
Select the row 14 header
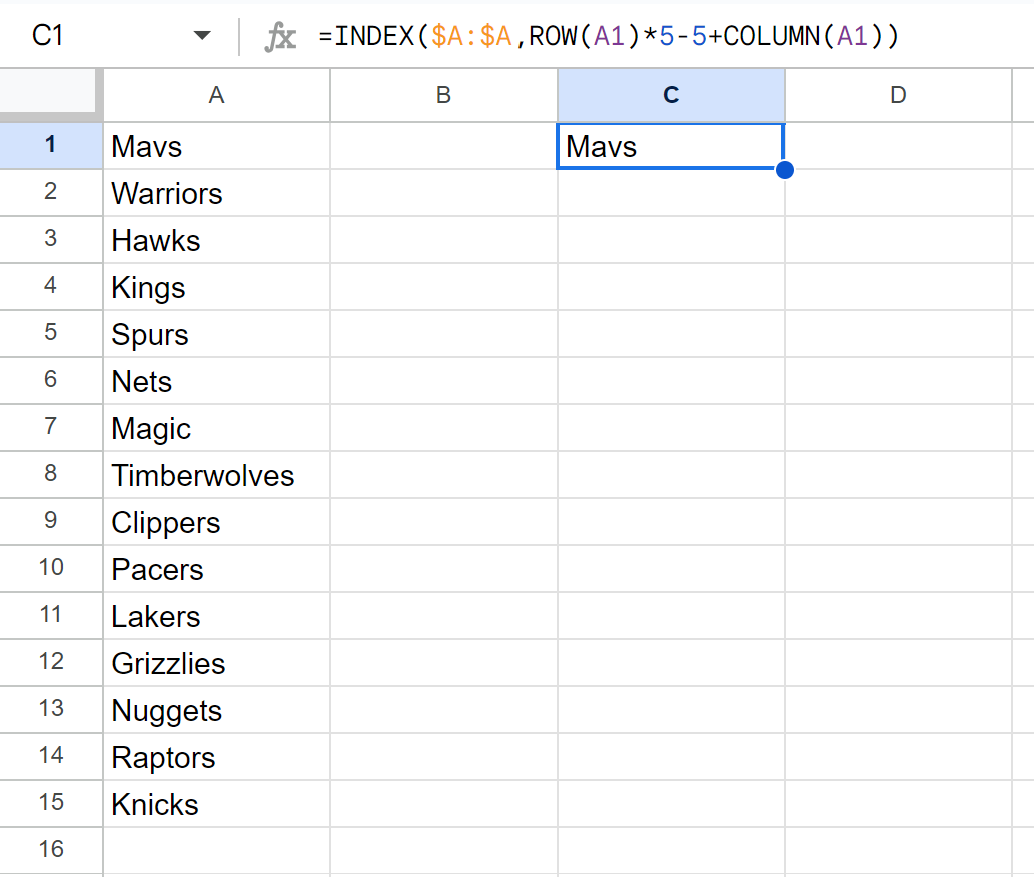51,756
